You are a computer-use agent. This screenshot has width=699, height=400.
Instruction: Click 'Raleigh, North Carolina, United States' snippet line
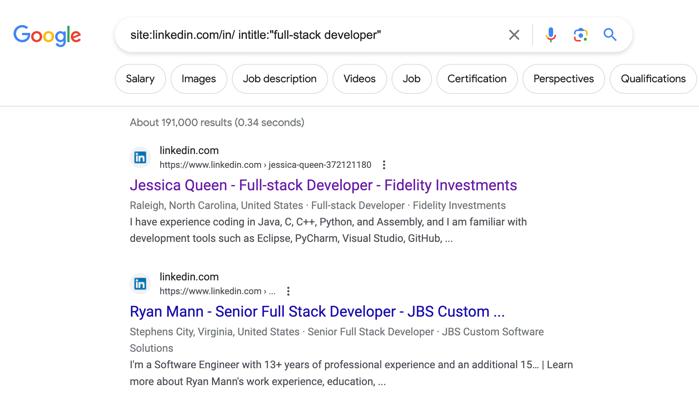[x=317, y=206]
